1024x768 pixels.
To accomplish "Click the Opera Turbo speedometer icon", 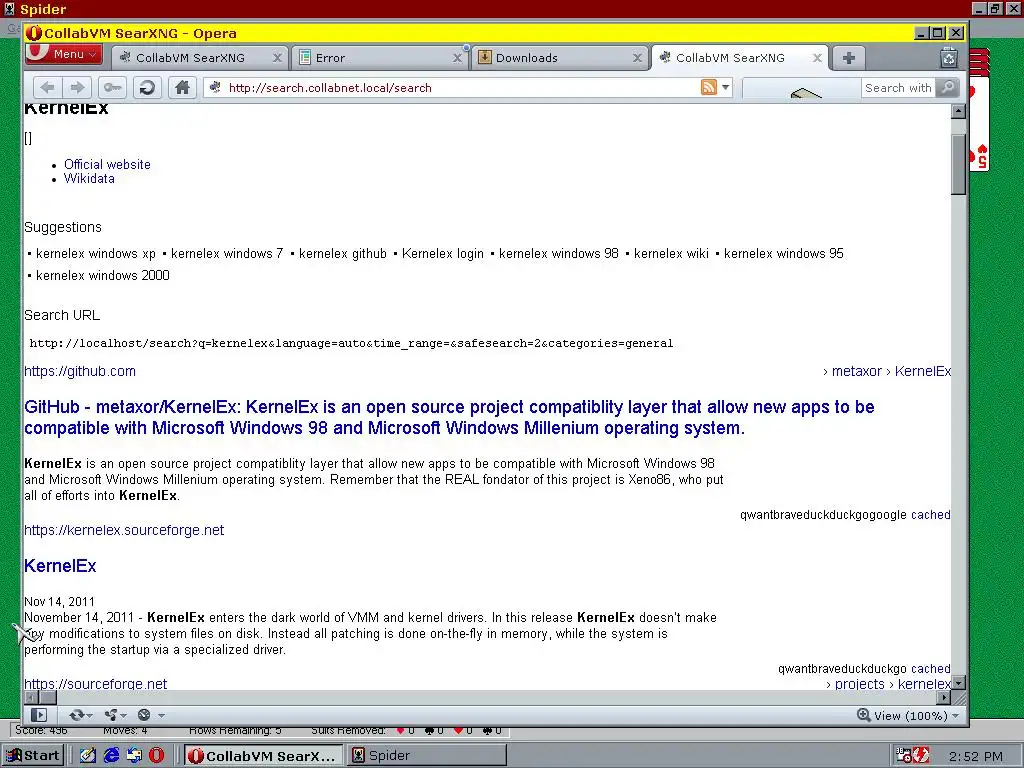I will point(145,715).
